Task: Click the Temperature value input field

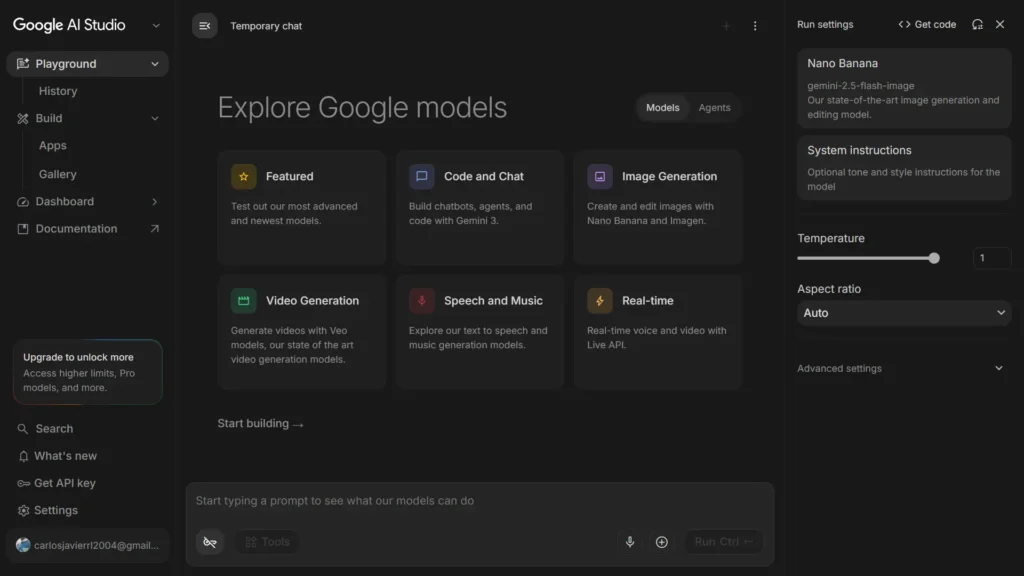Action: (991, 258)
